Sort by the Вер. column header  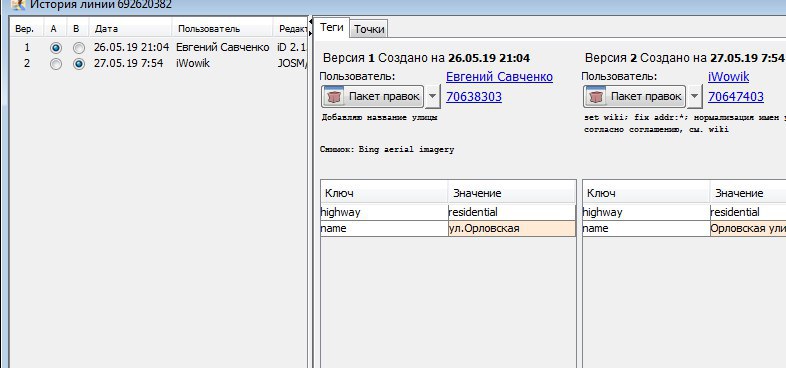(x=25, y=29)
